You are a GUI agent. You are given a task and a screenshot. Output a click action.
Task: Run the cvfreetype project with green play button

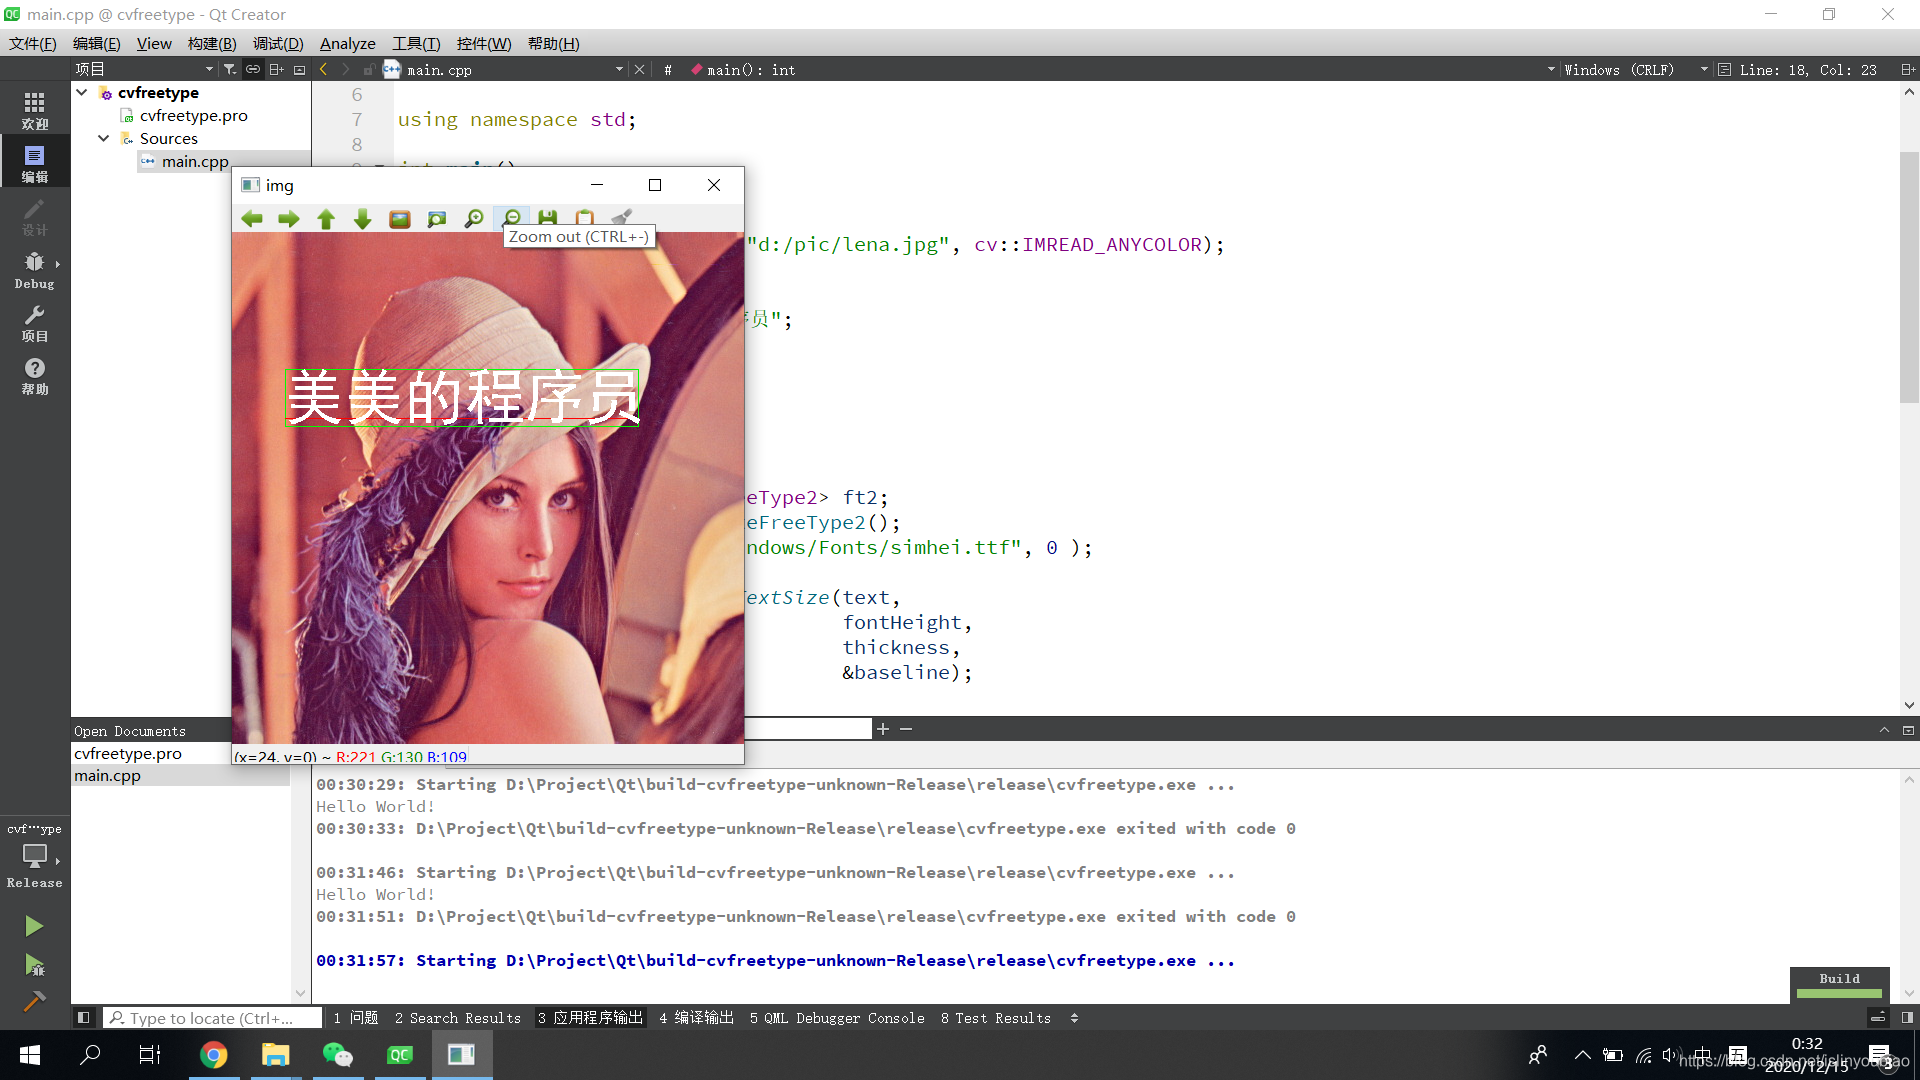[x=35, y=925]
